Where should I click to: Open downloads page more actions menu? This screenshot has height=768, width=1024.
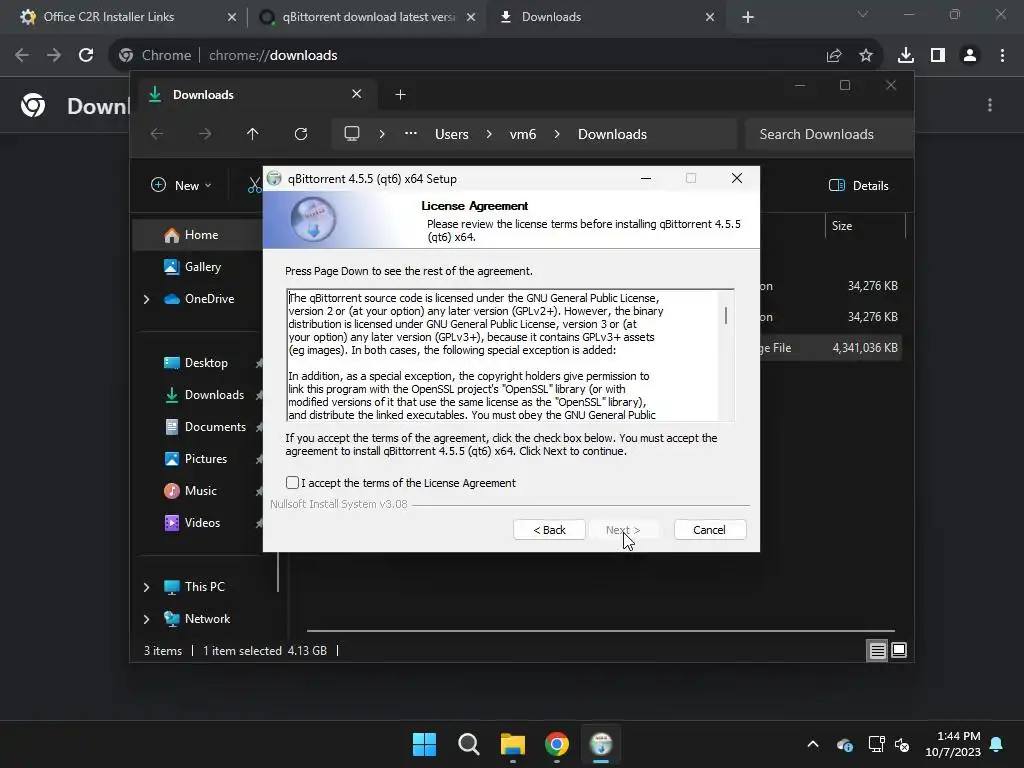tap(990, 105)
